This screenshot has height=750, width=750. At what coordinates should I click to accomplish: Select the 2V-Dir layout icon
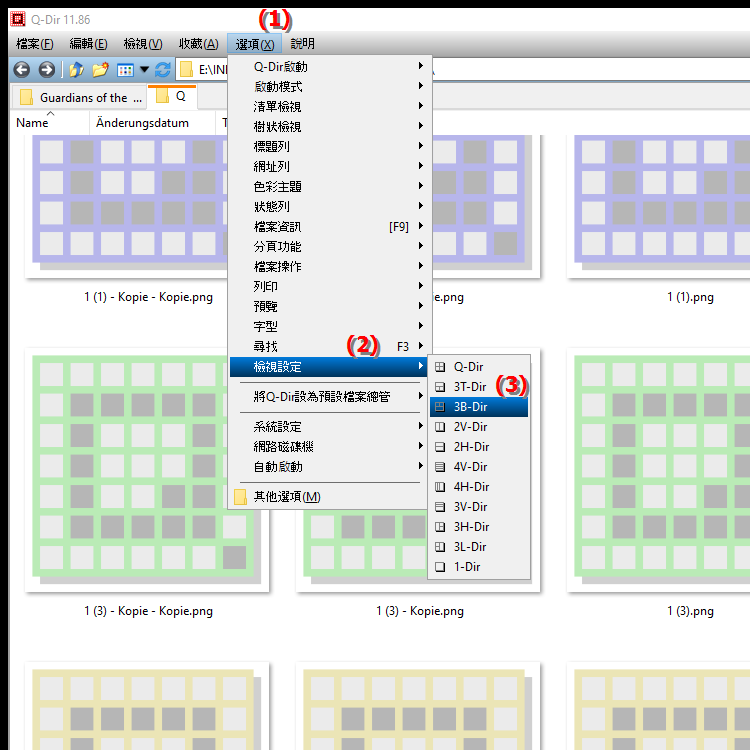point(440,427)
